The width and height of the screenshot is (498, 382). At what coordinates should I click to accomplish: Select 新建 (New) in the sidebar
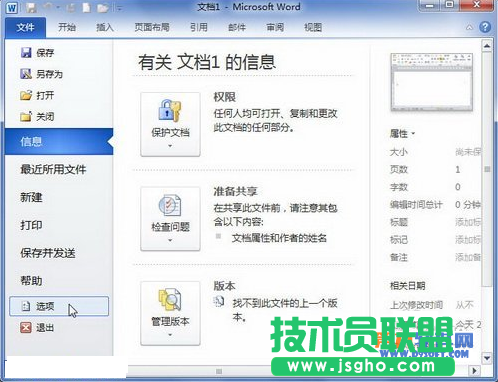31,197
